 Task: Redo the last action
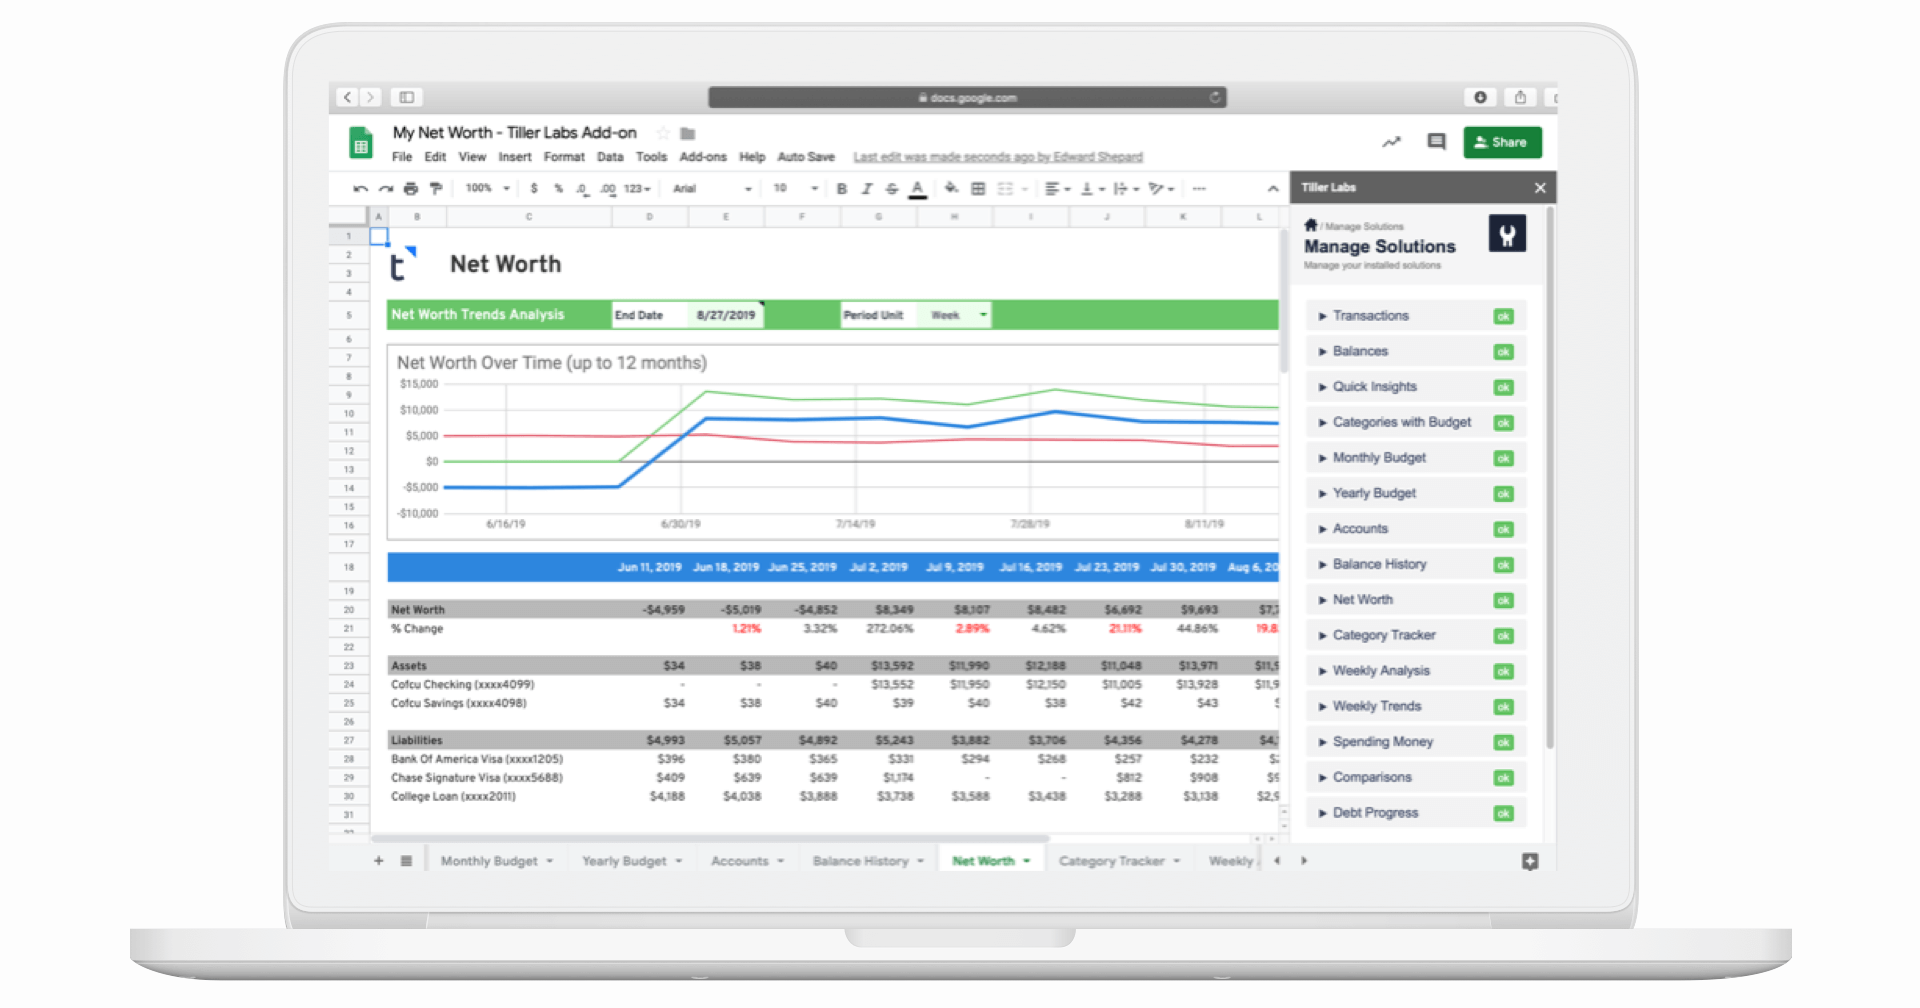click(385, 188)
